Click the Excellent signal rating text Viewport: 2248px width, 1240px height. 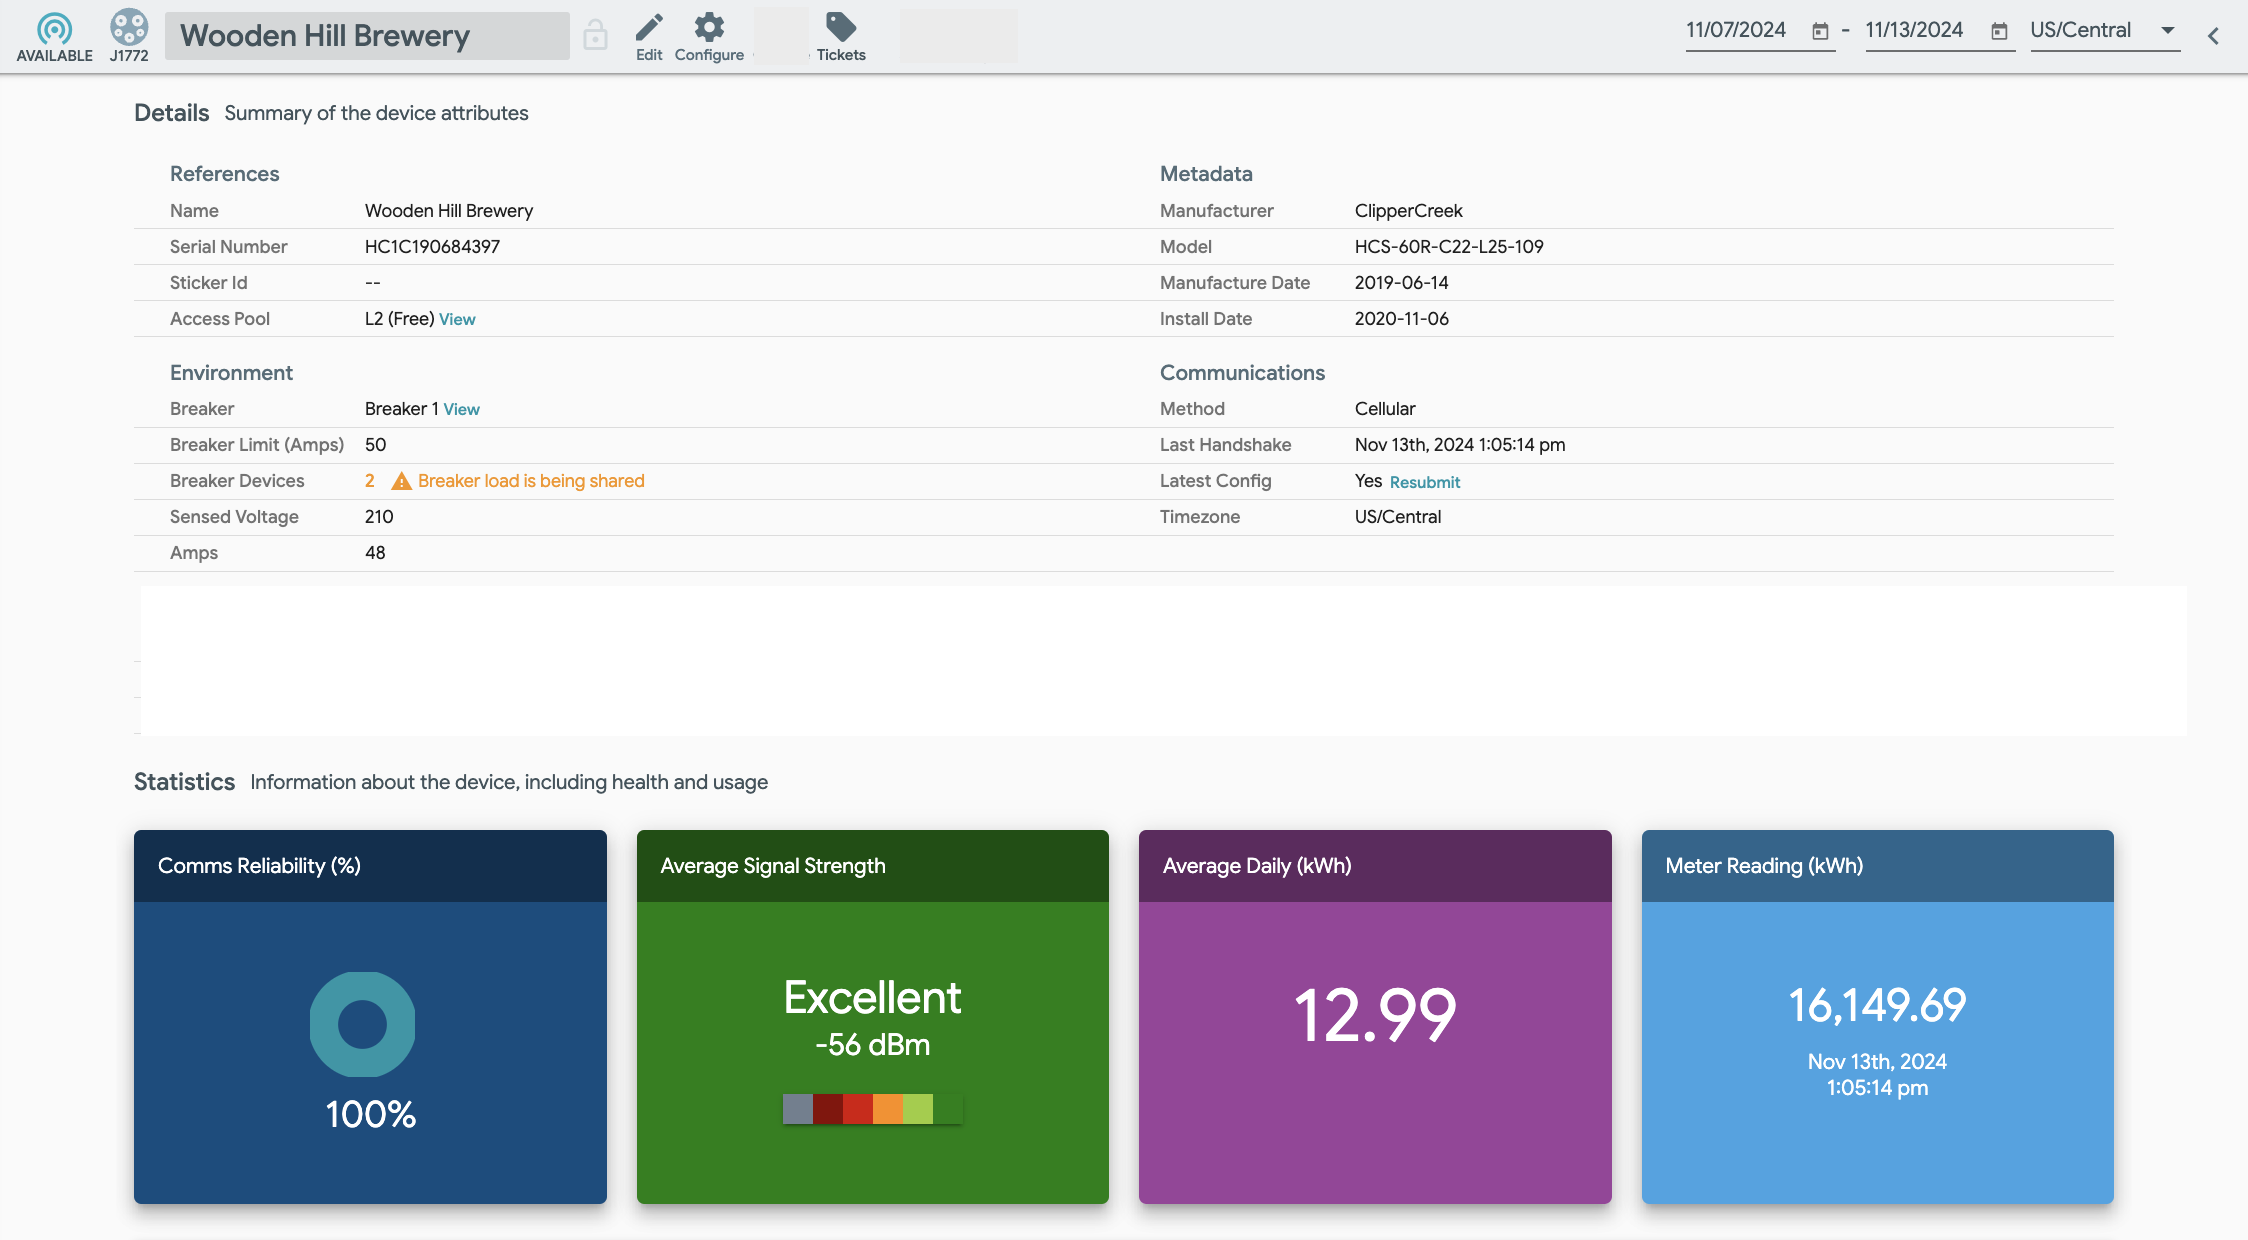pos(872,997)
